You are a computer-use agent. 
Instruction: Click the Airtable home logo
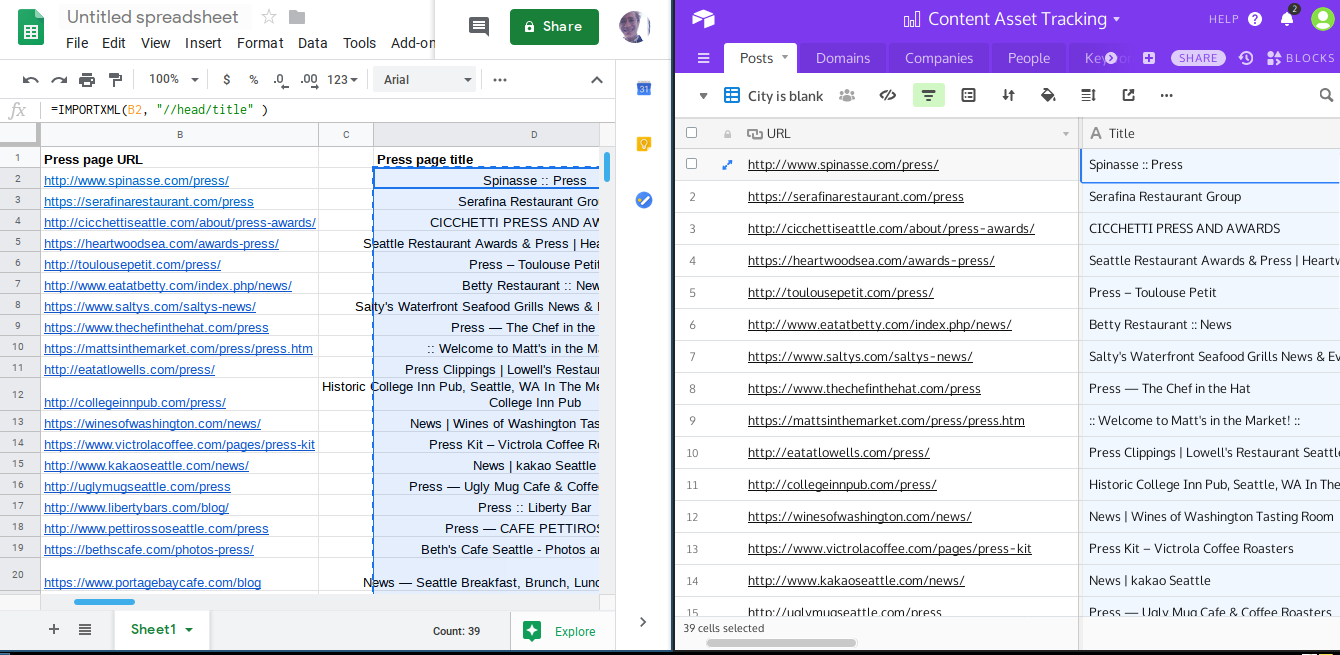tap(702, 19)
